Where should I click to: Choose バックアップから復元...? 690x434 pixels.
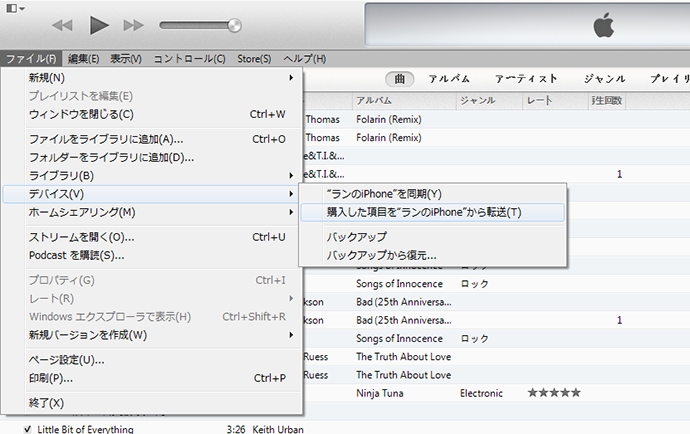(x=433, y=255)
